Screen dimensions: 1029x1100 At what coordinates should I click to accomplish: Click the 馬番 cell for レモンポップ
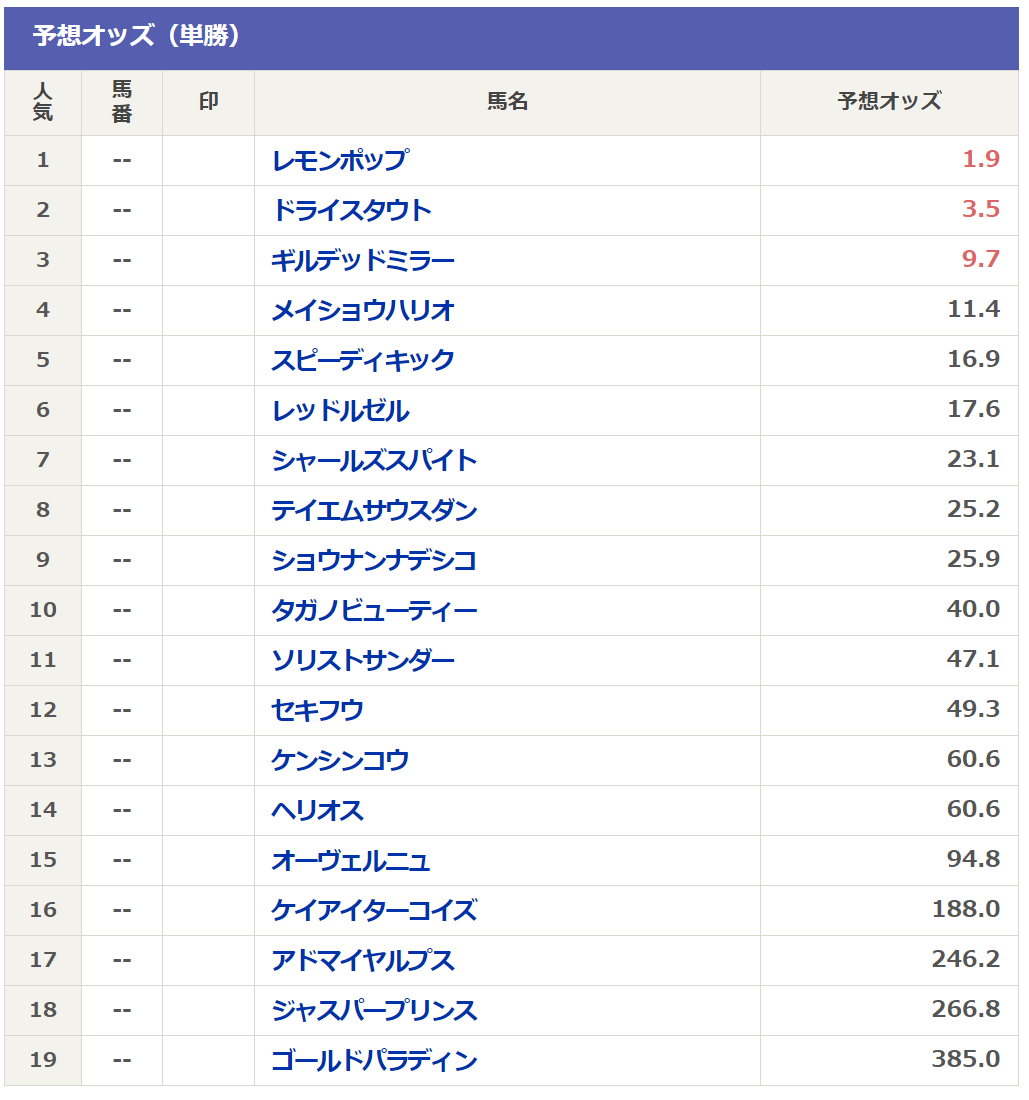pyautogui.click(x=122, y=161)
